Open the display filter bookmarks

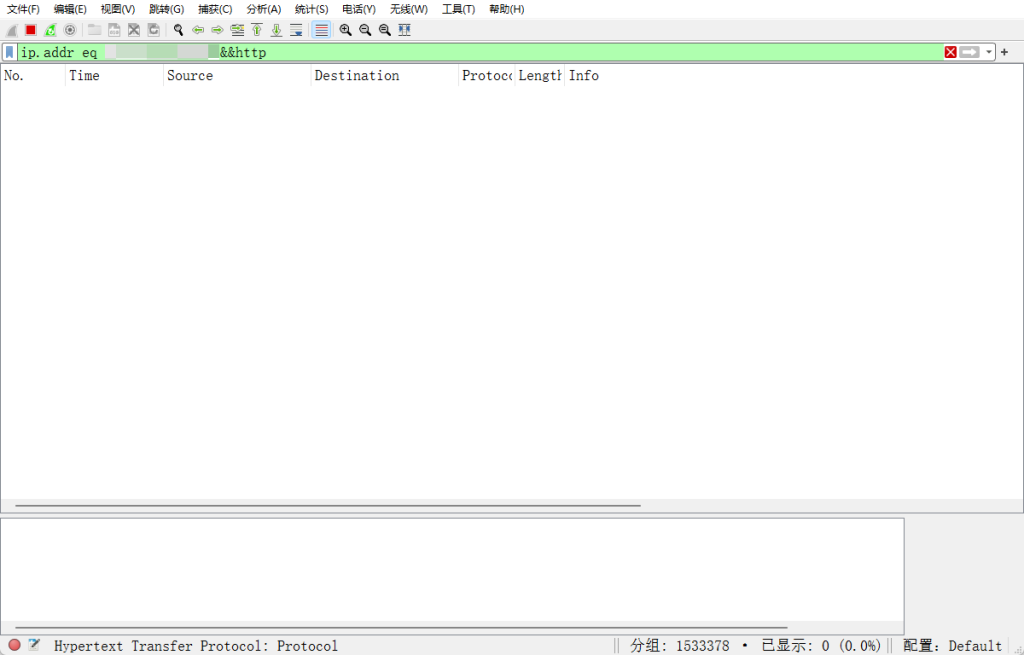[x=10, y=52]
